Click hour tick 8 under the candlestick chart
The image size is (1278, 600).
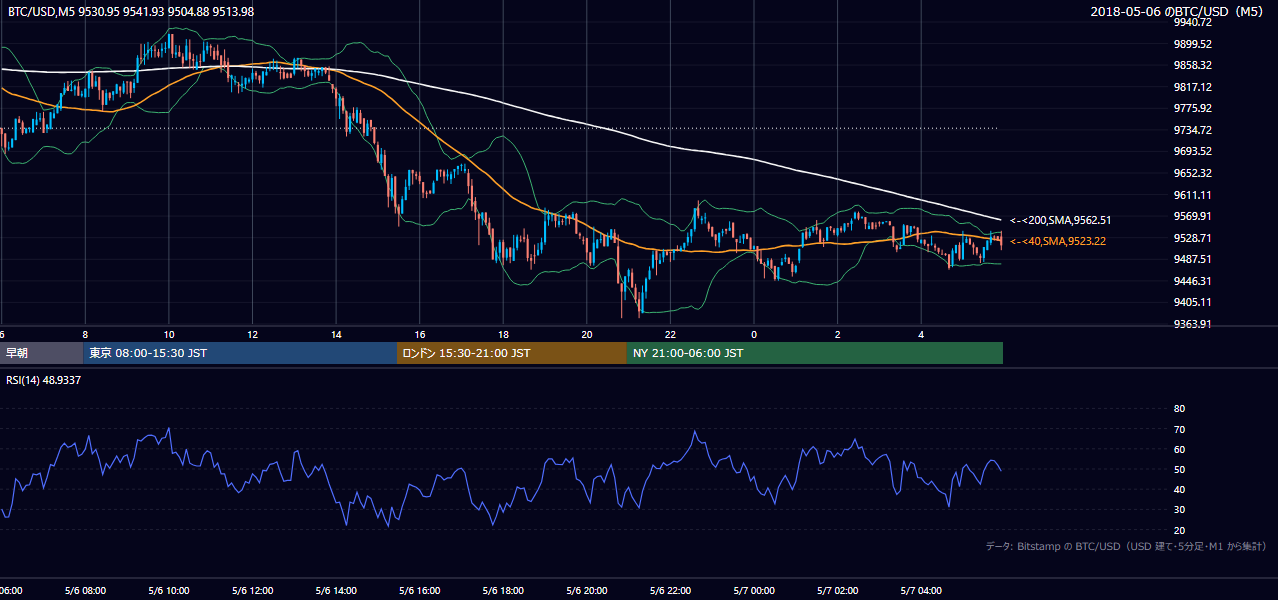(86, 335)
